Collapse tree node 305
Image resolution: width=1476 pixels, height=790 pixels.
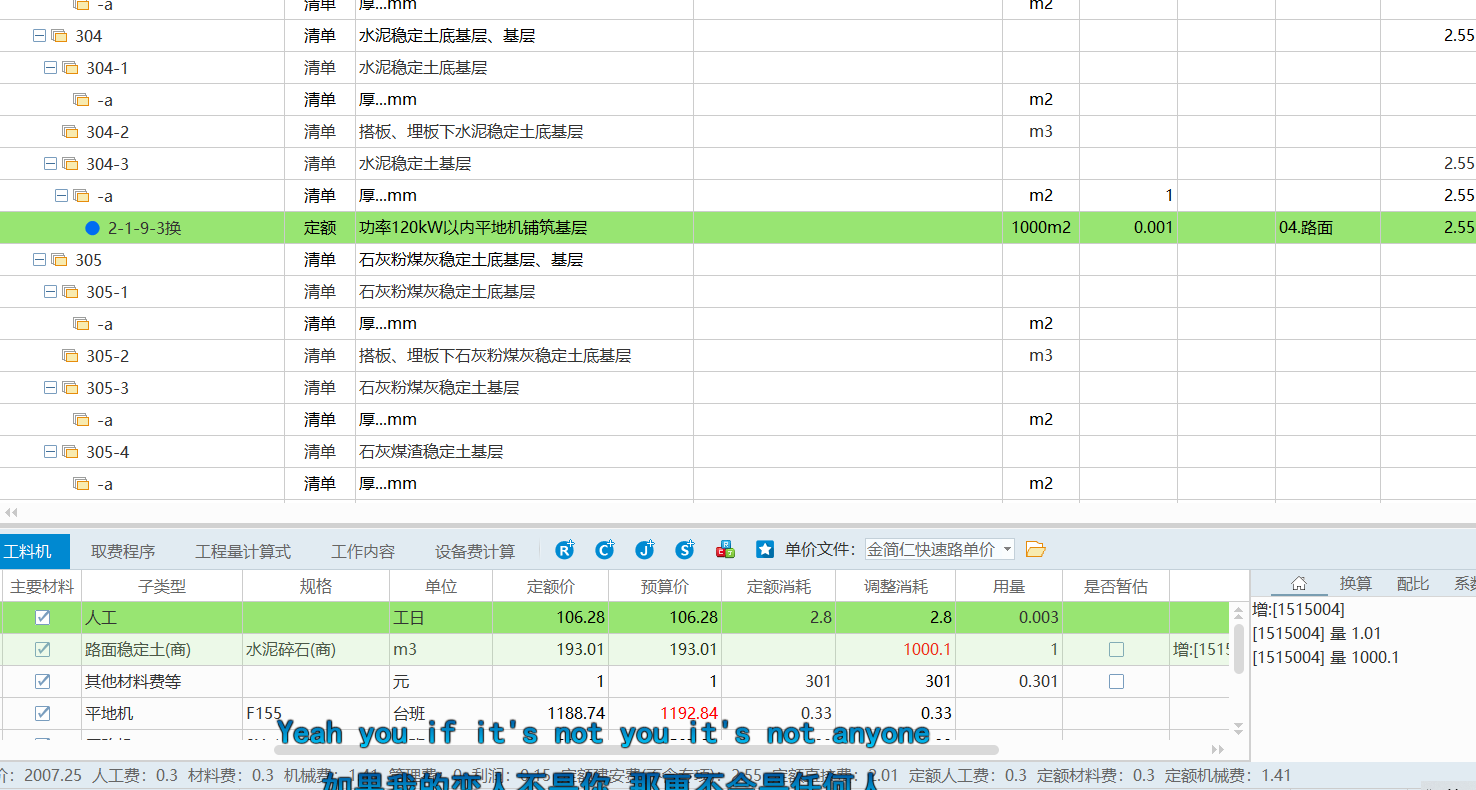point(39,260)
